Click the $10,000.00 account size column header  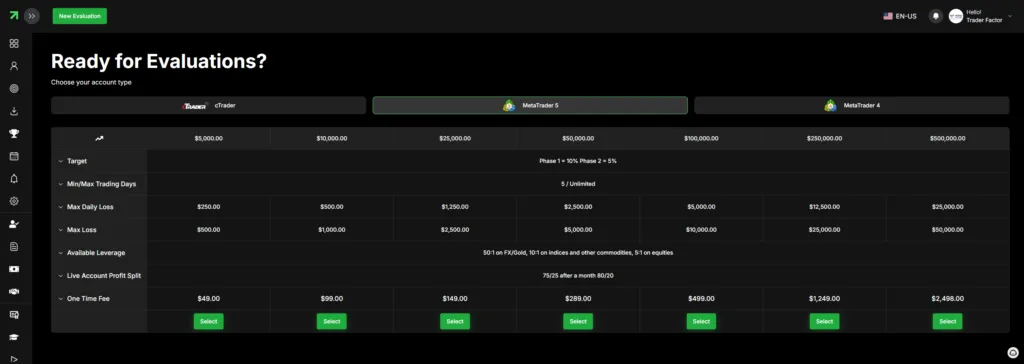tap(332, 139)
